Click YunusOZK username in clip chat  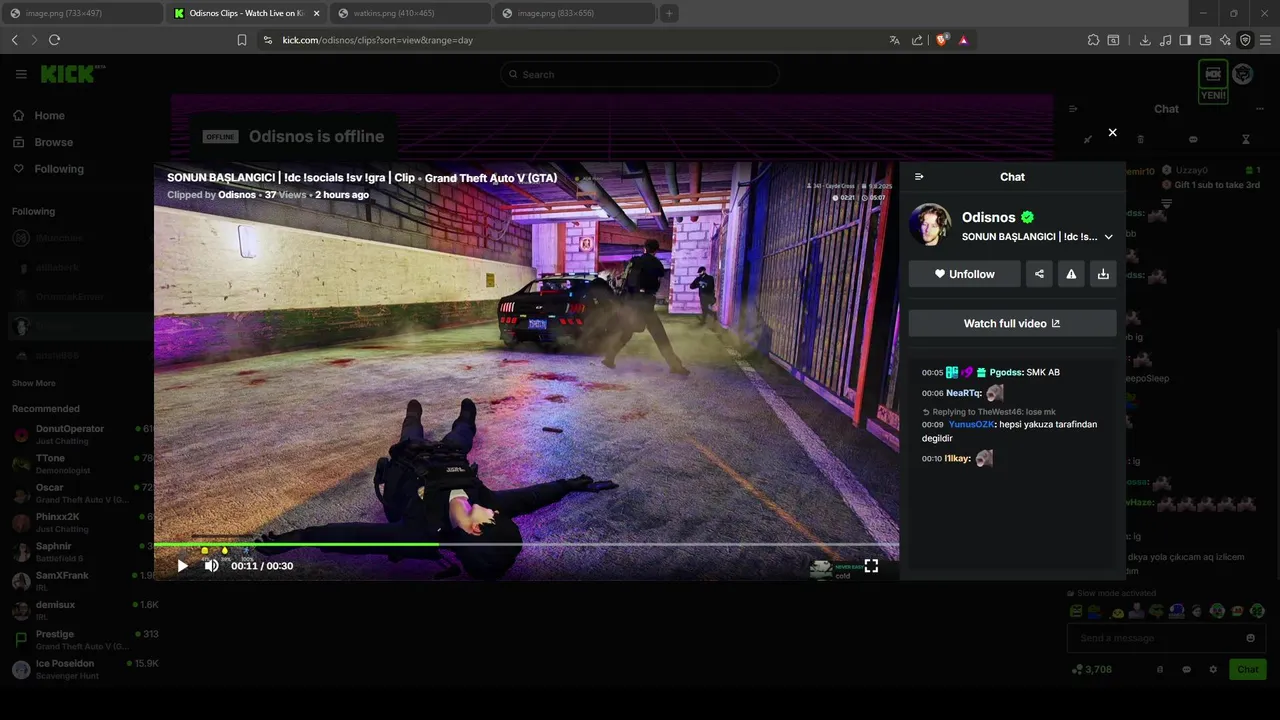(x=972, y=424)
